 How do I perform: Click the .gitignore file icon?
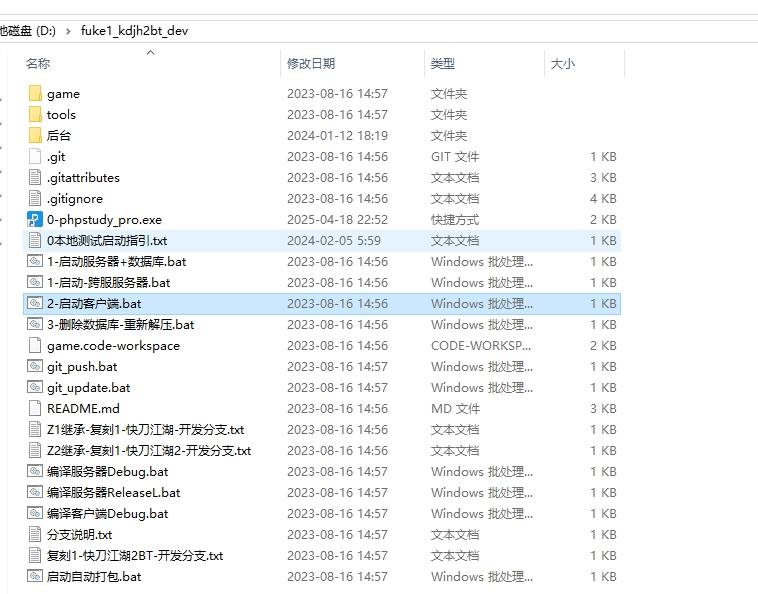(35, 198)
